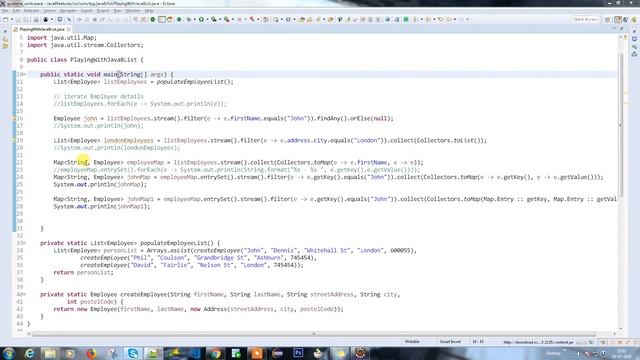Click the download progress text in status bar
This screenshot has height=360, width=640.
tap(538, 342)
